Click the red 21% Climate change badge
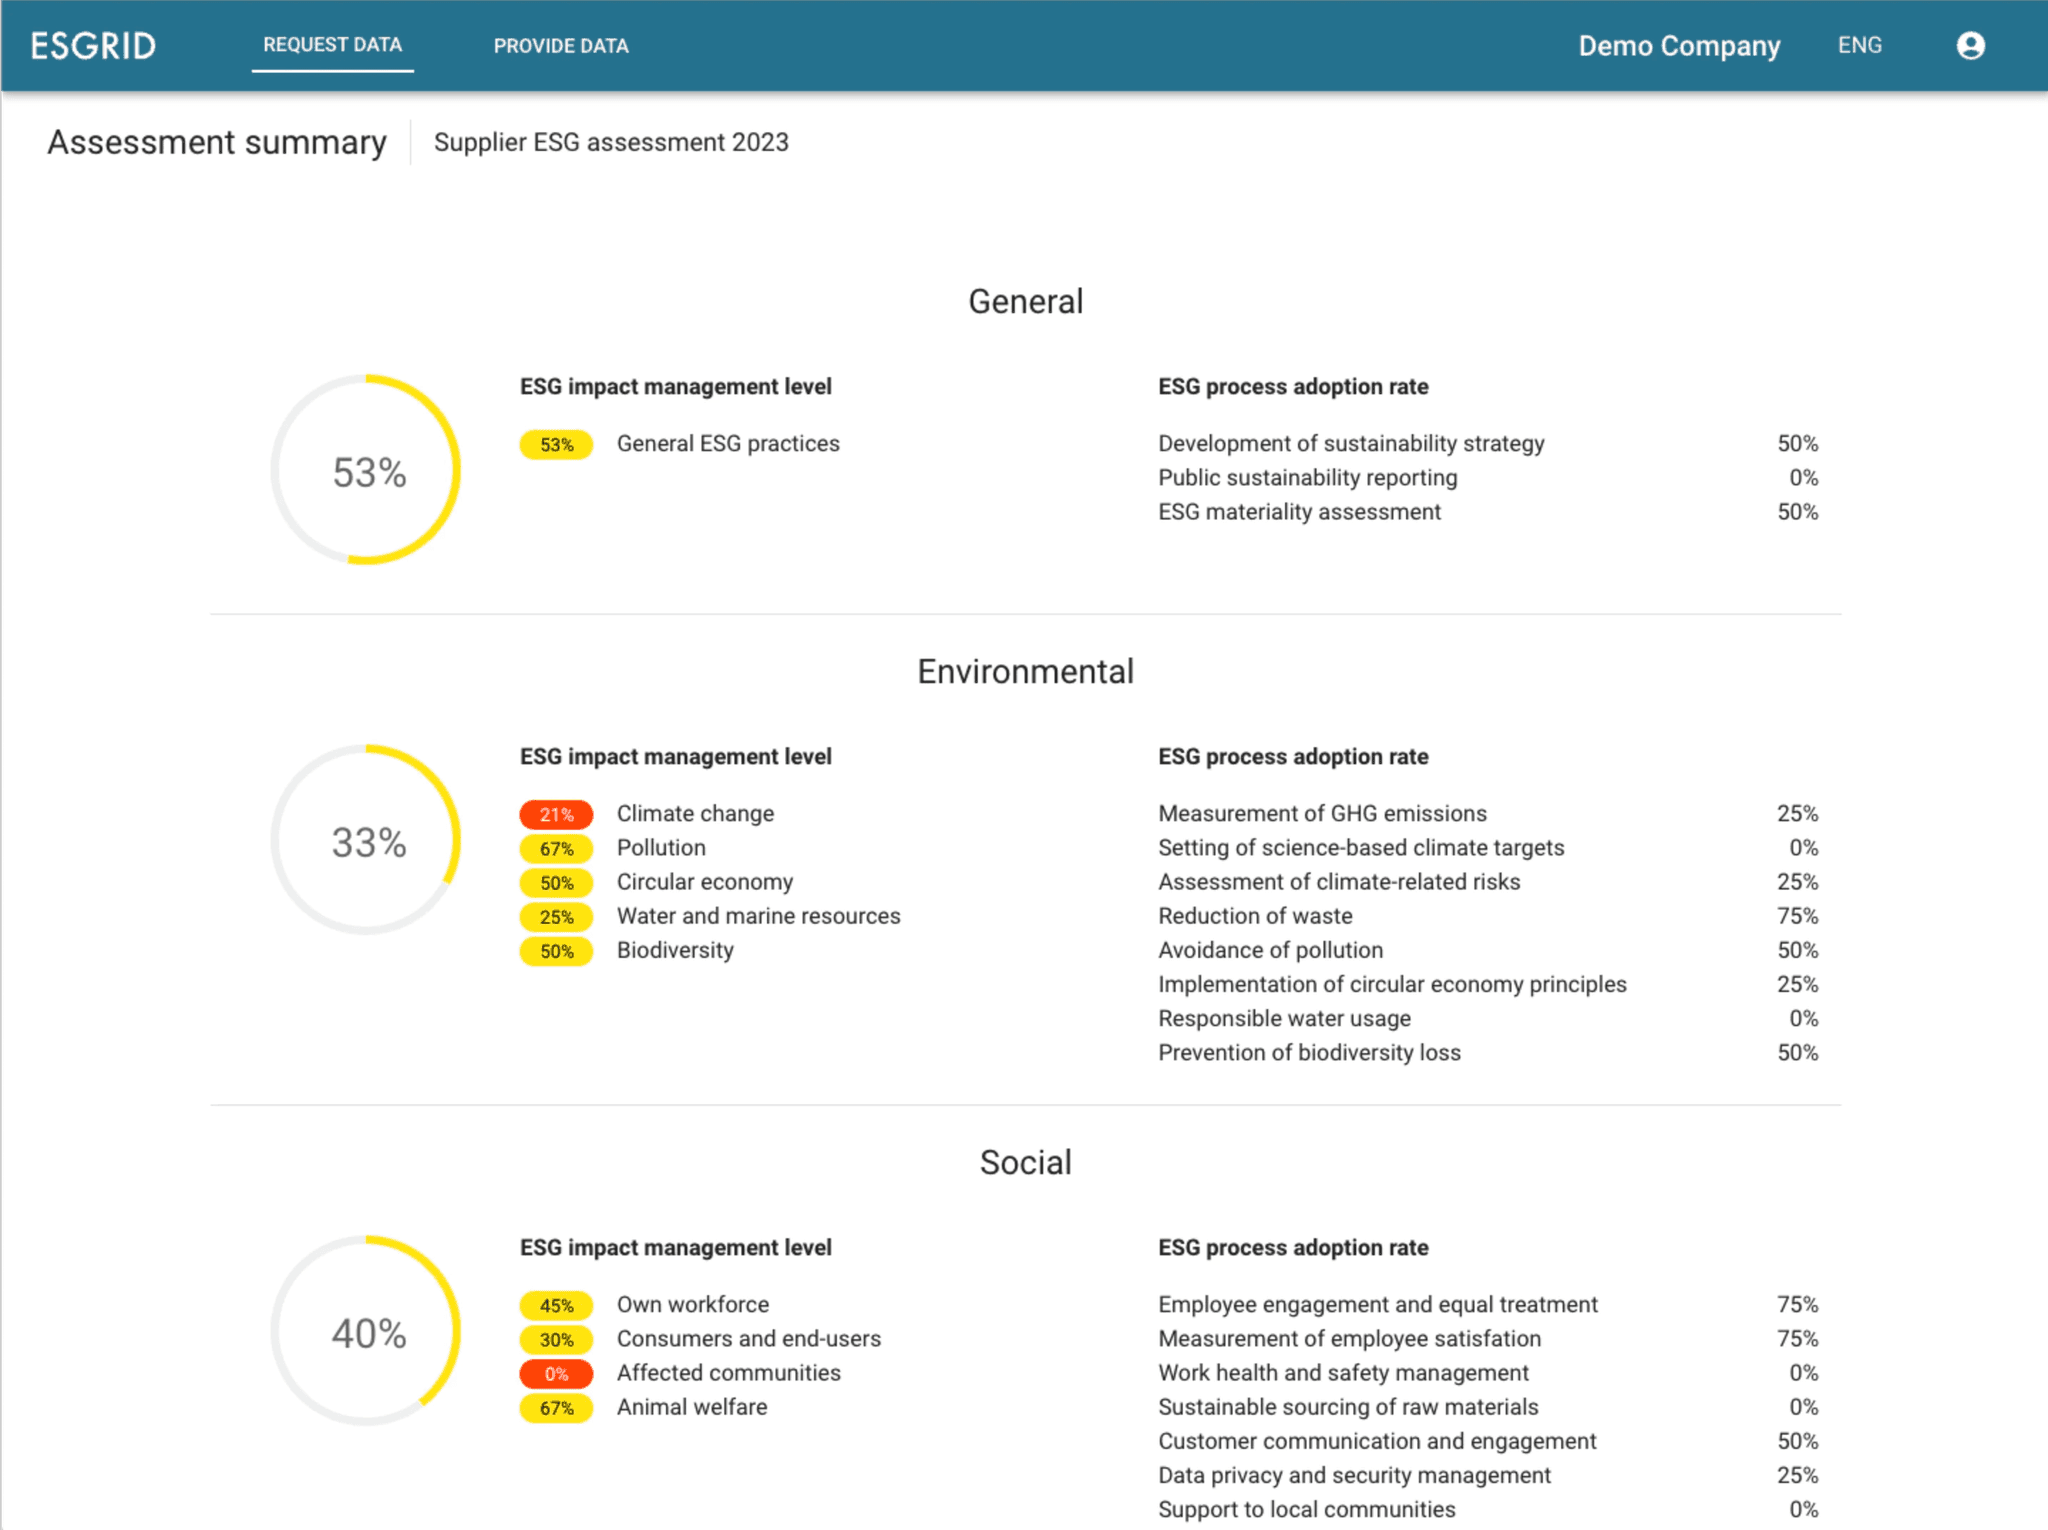The height and width of the screenshot is (1530, 2048). [x=556, y=814]
